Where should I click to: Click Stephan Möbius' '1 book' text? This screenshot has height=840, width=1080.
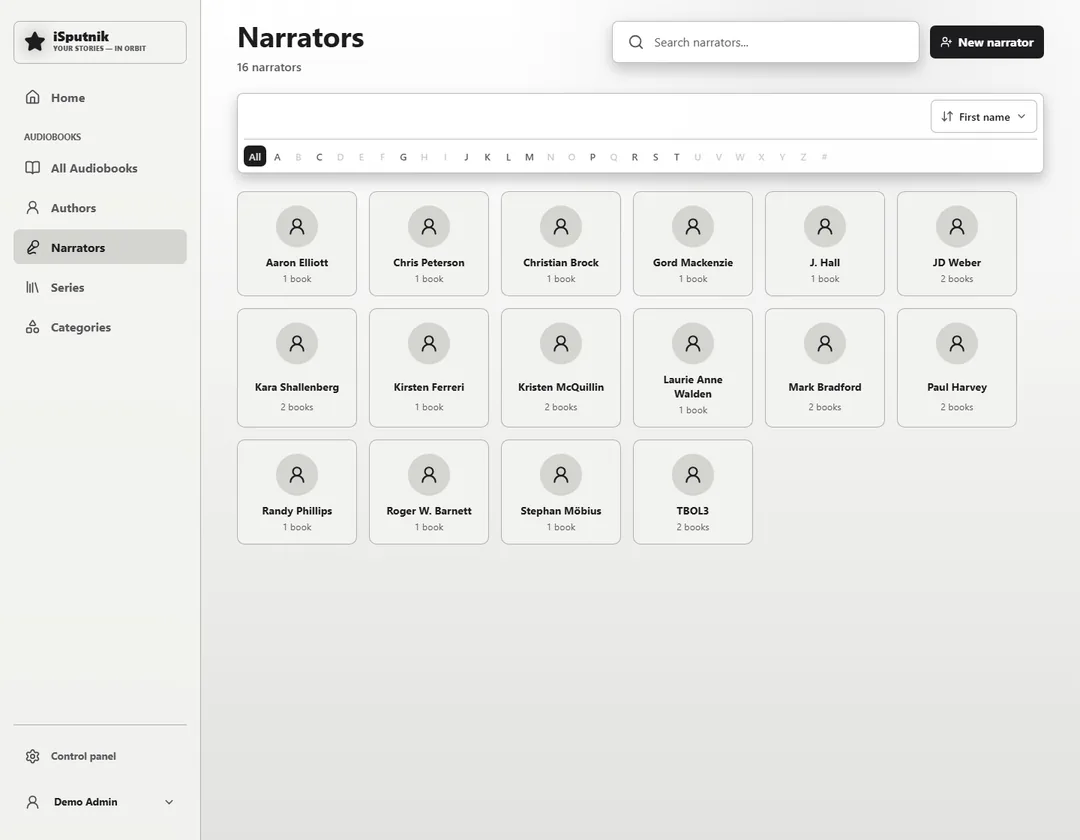pos(561,527)
